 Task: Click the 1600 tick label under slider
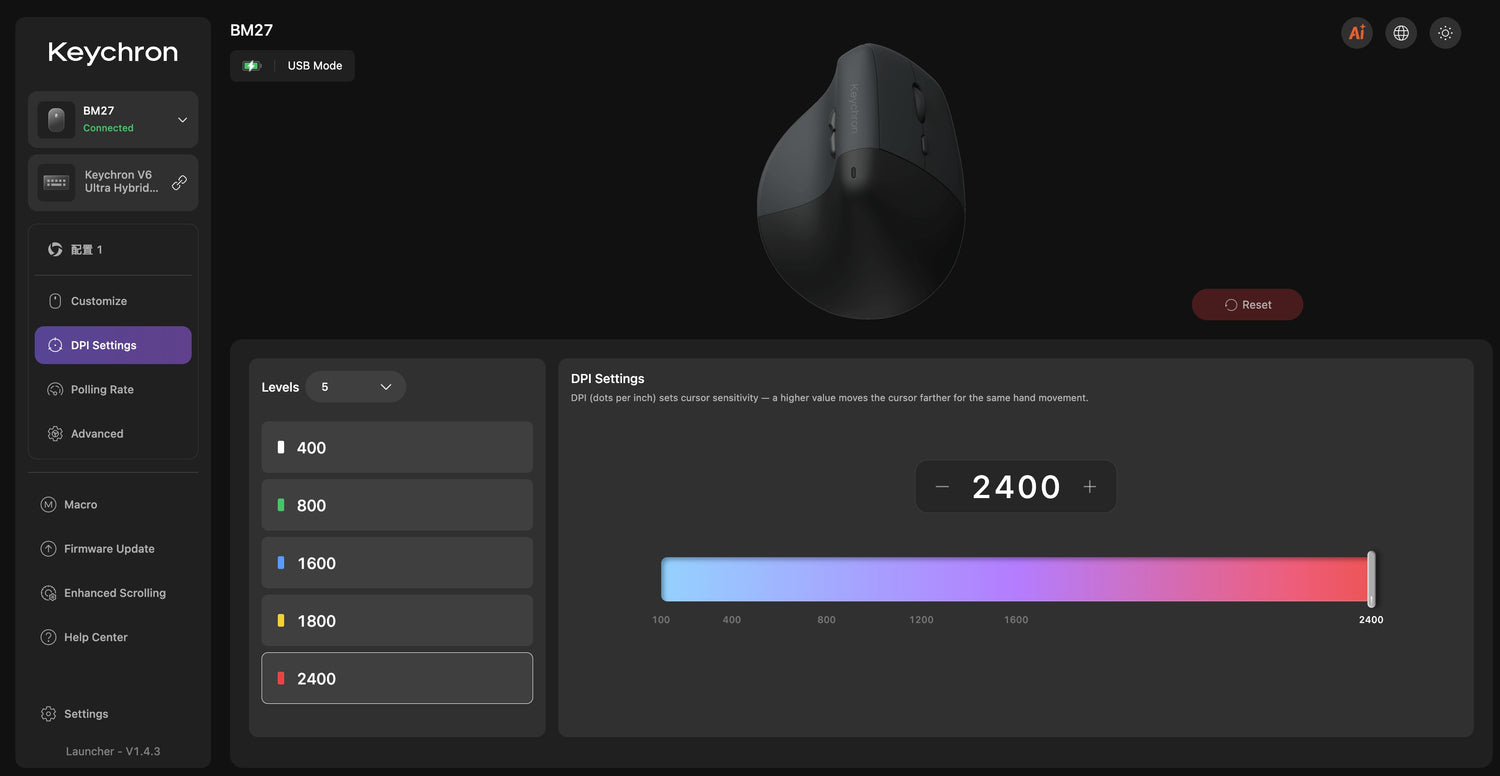click(x=1016, y=620)
